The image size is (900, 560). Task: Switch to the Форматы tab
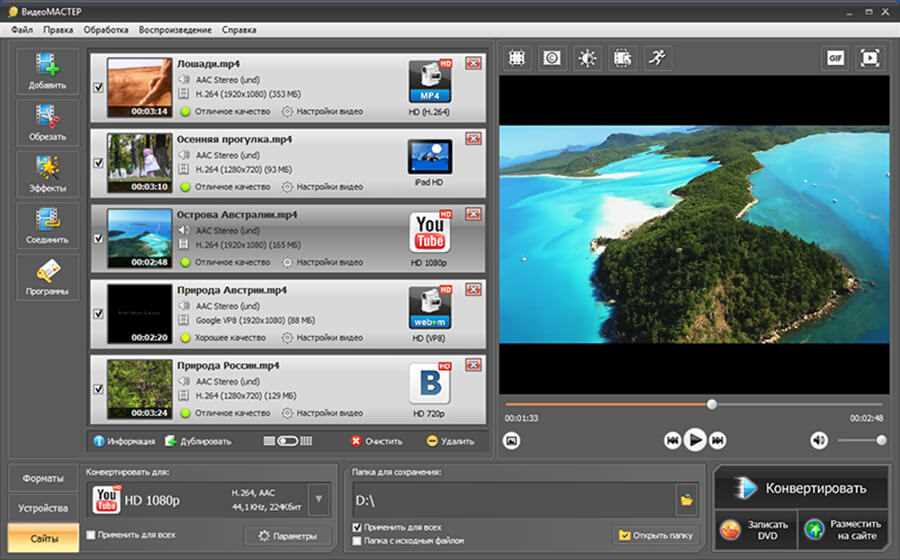(x=43, y=478)
